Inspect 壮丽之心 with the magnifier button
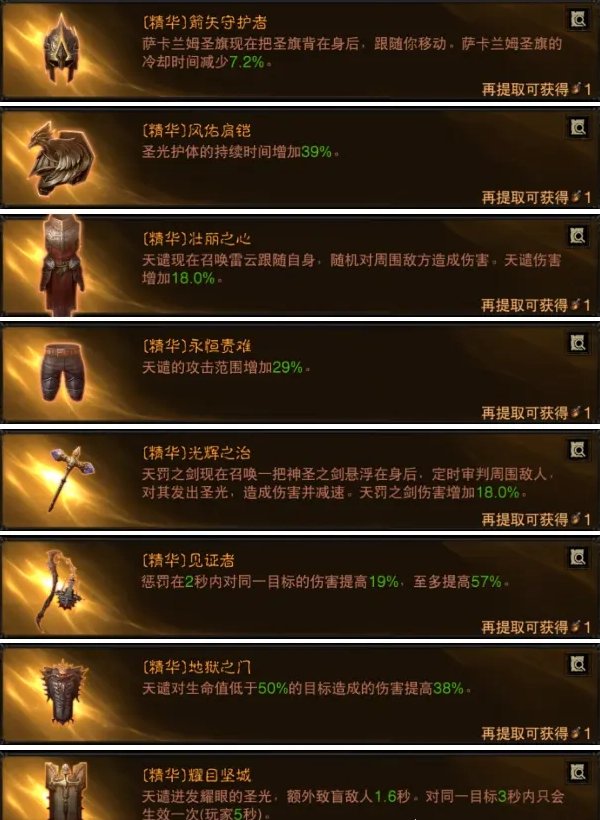600x820 pixels. click(579, 236)
